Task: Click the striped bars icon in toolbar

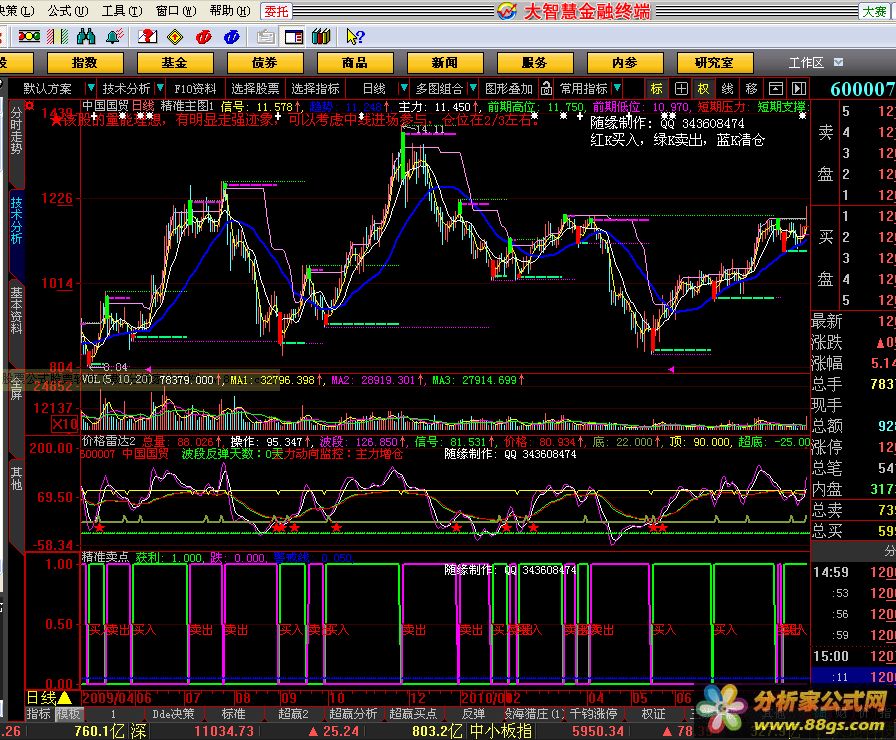Action: [58, 37]
